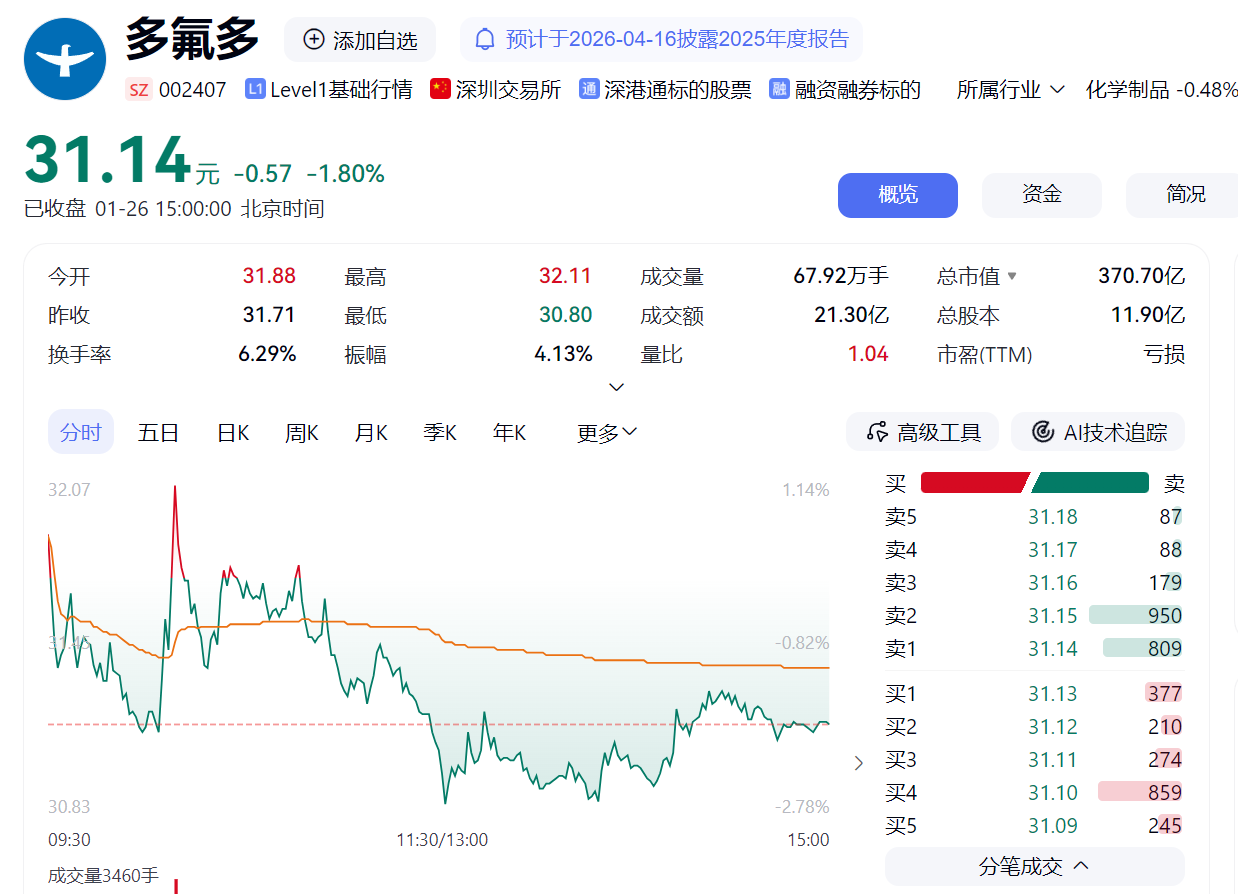Click the 市盈(TTM) value 亏损
Viewport: 1238px width, 894px height.
pyautogui.click(x=1164, y=354)
